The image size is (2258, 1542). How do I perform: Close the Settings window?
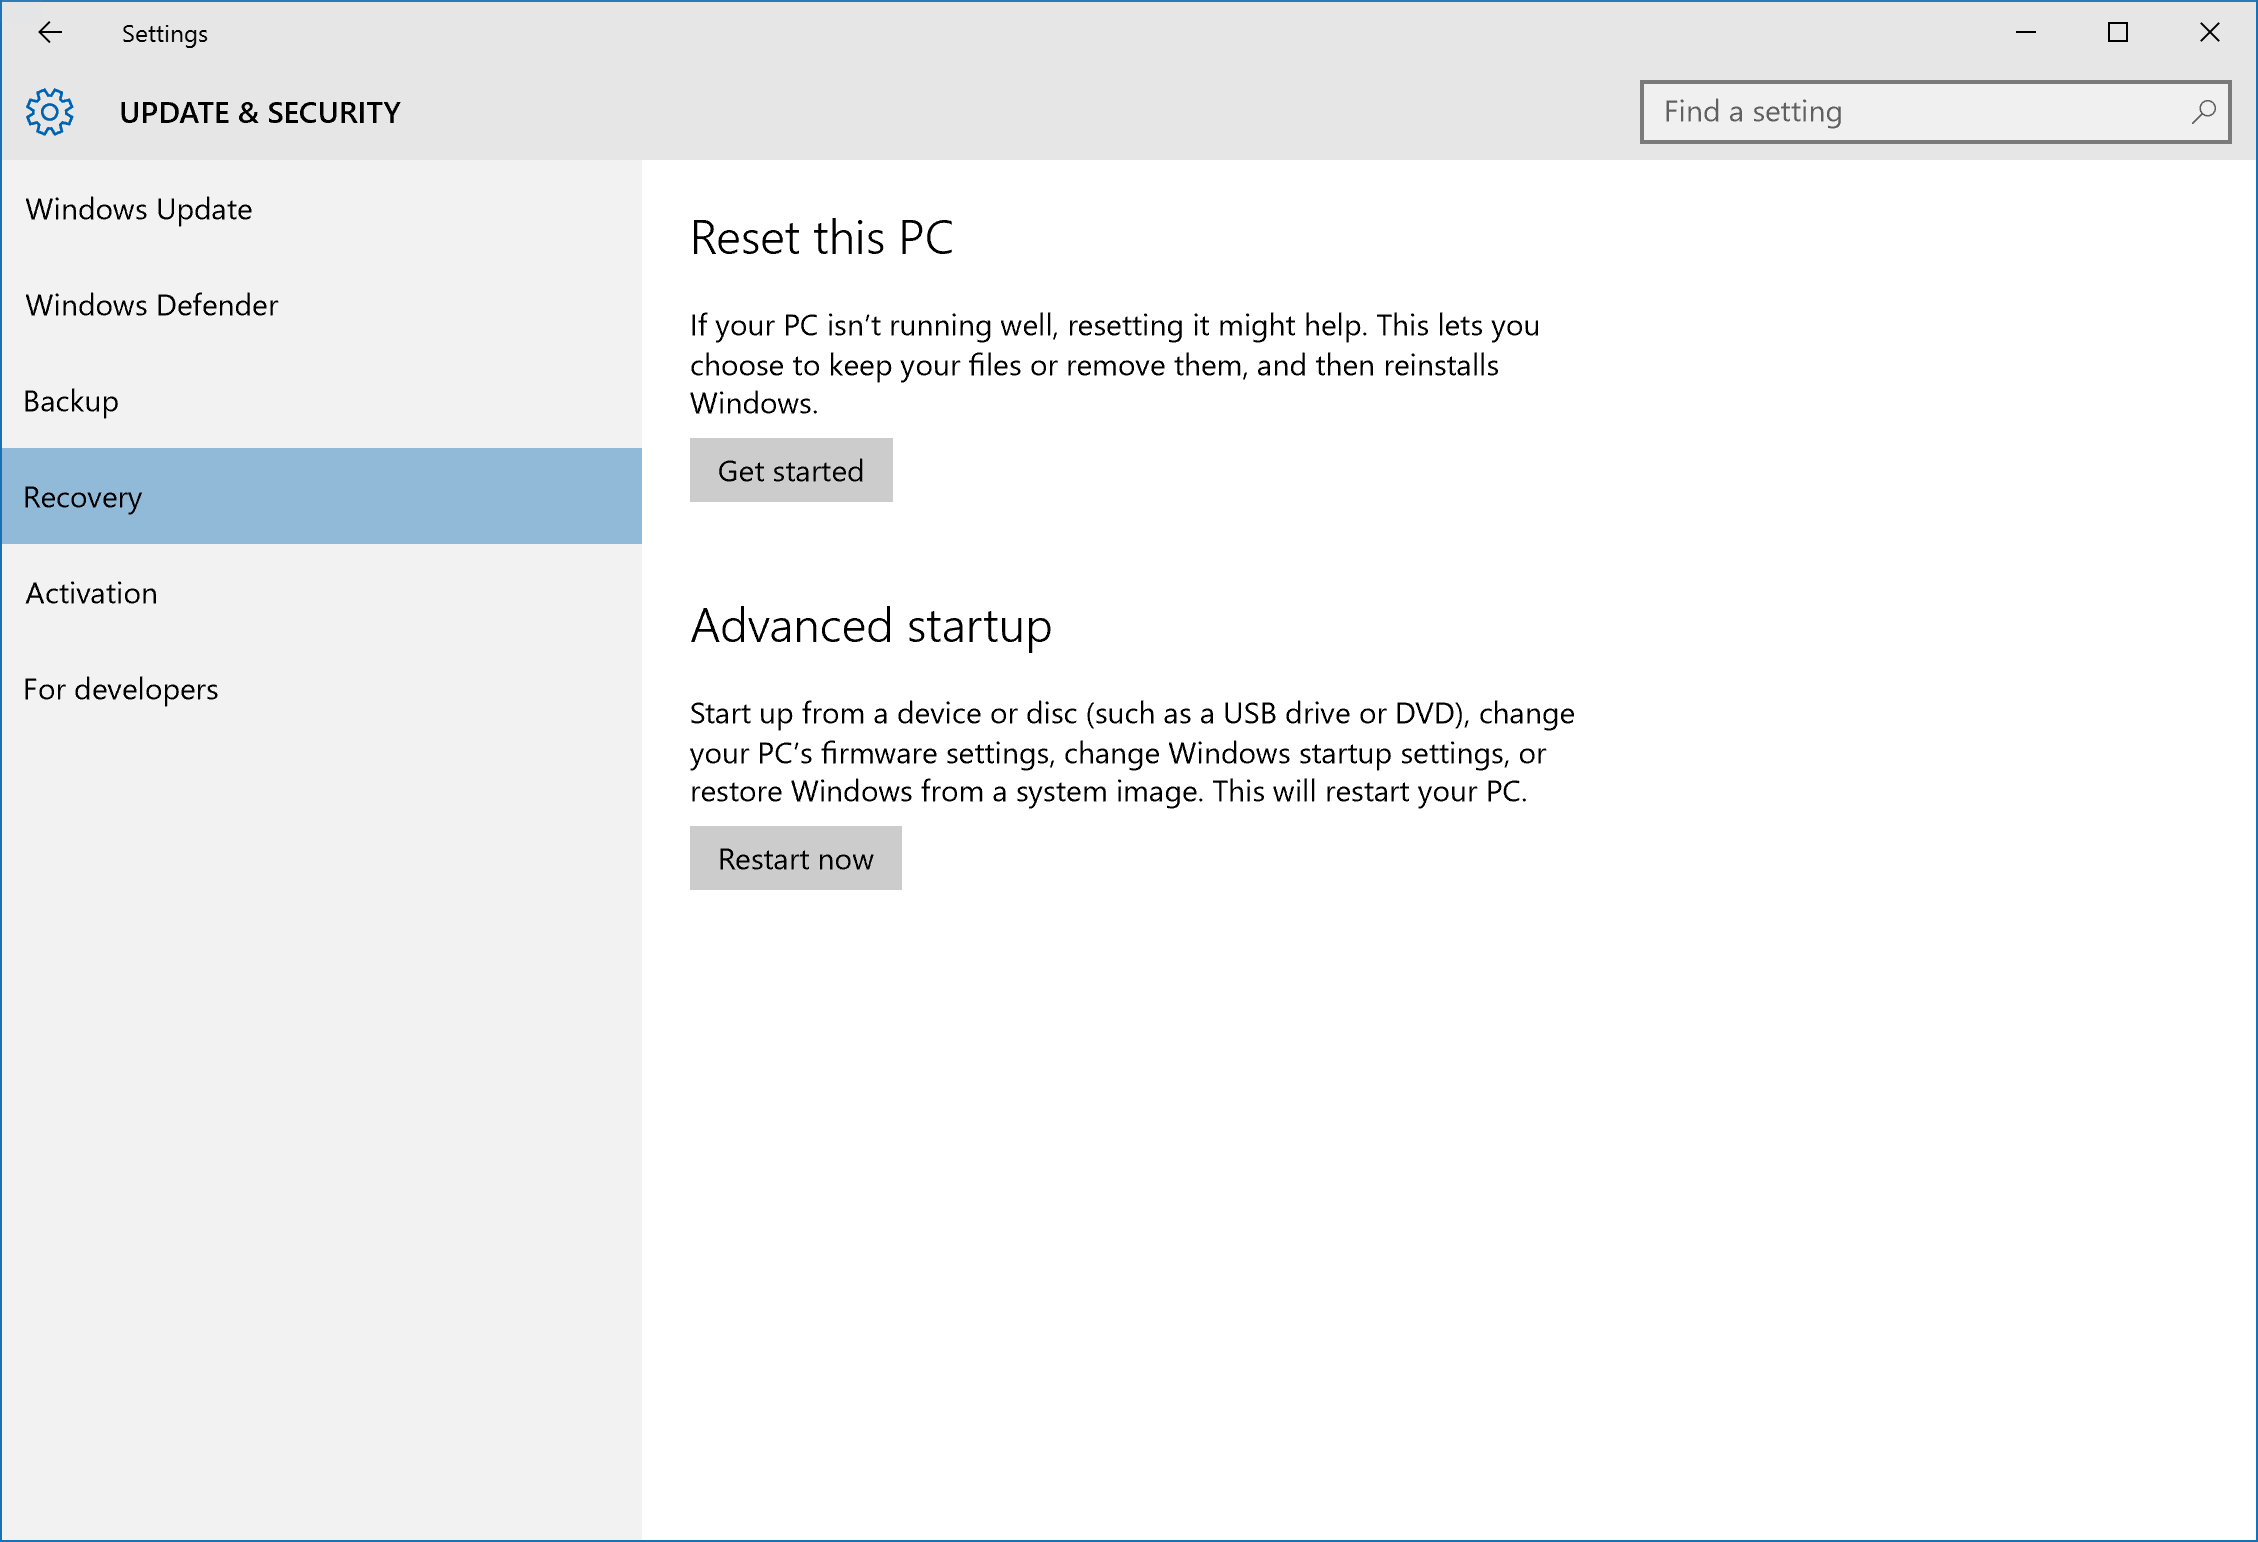(2209, 33)
